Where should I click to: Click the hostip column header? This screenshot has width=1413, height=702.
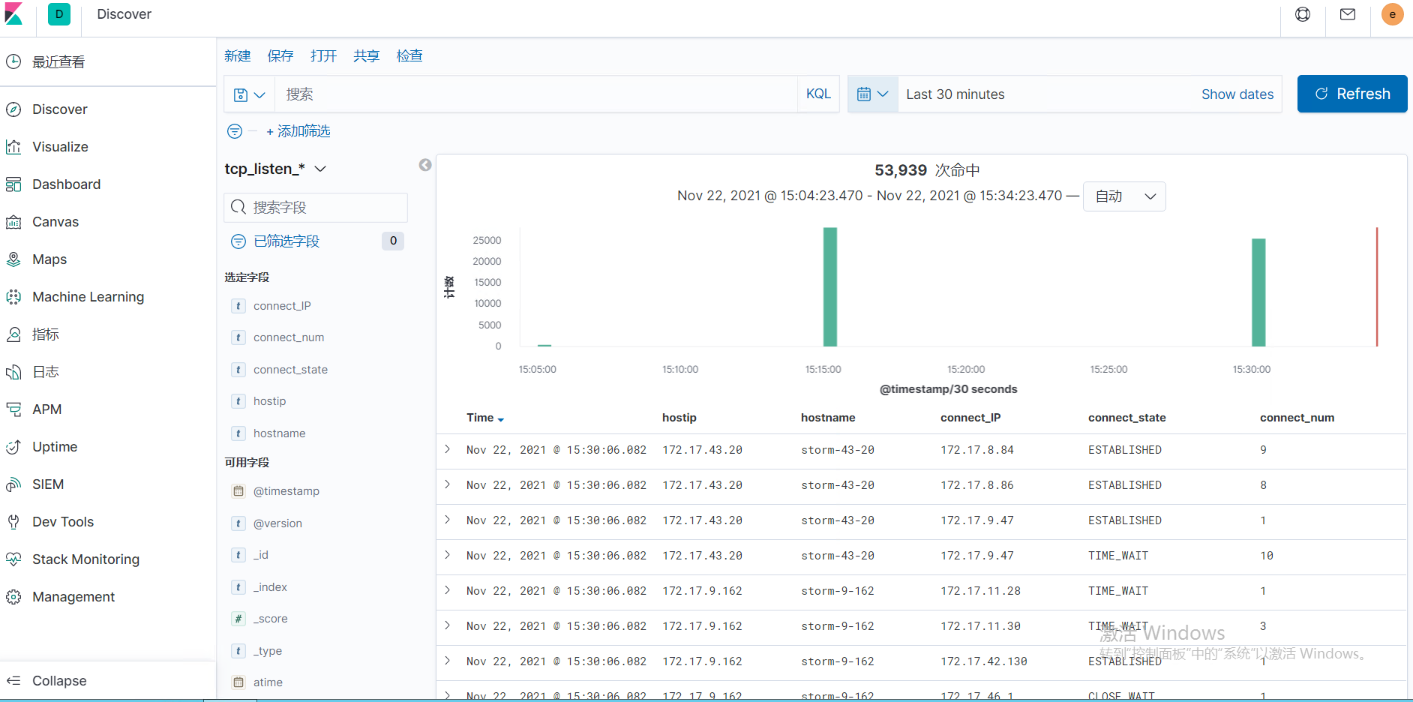point(679,418)
